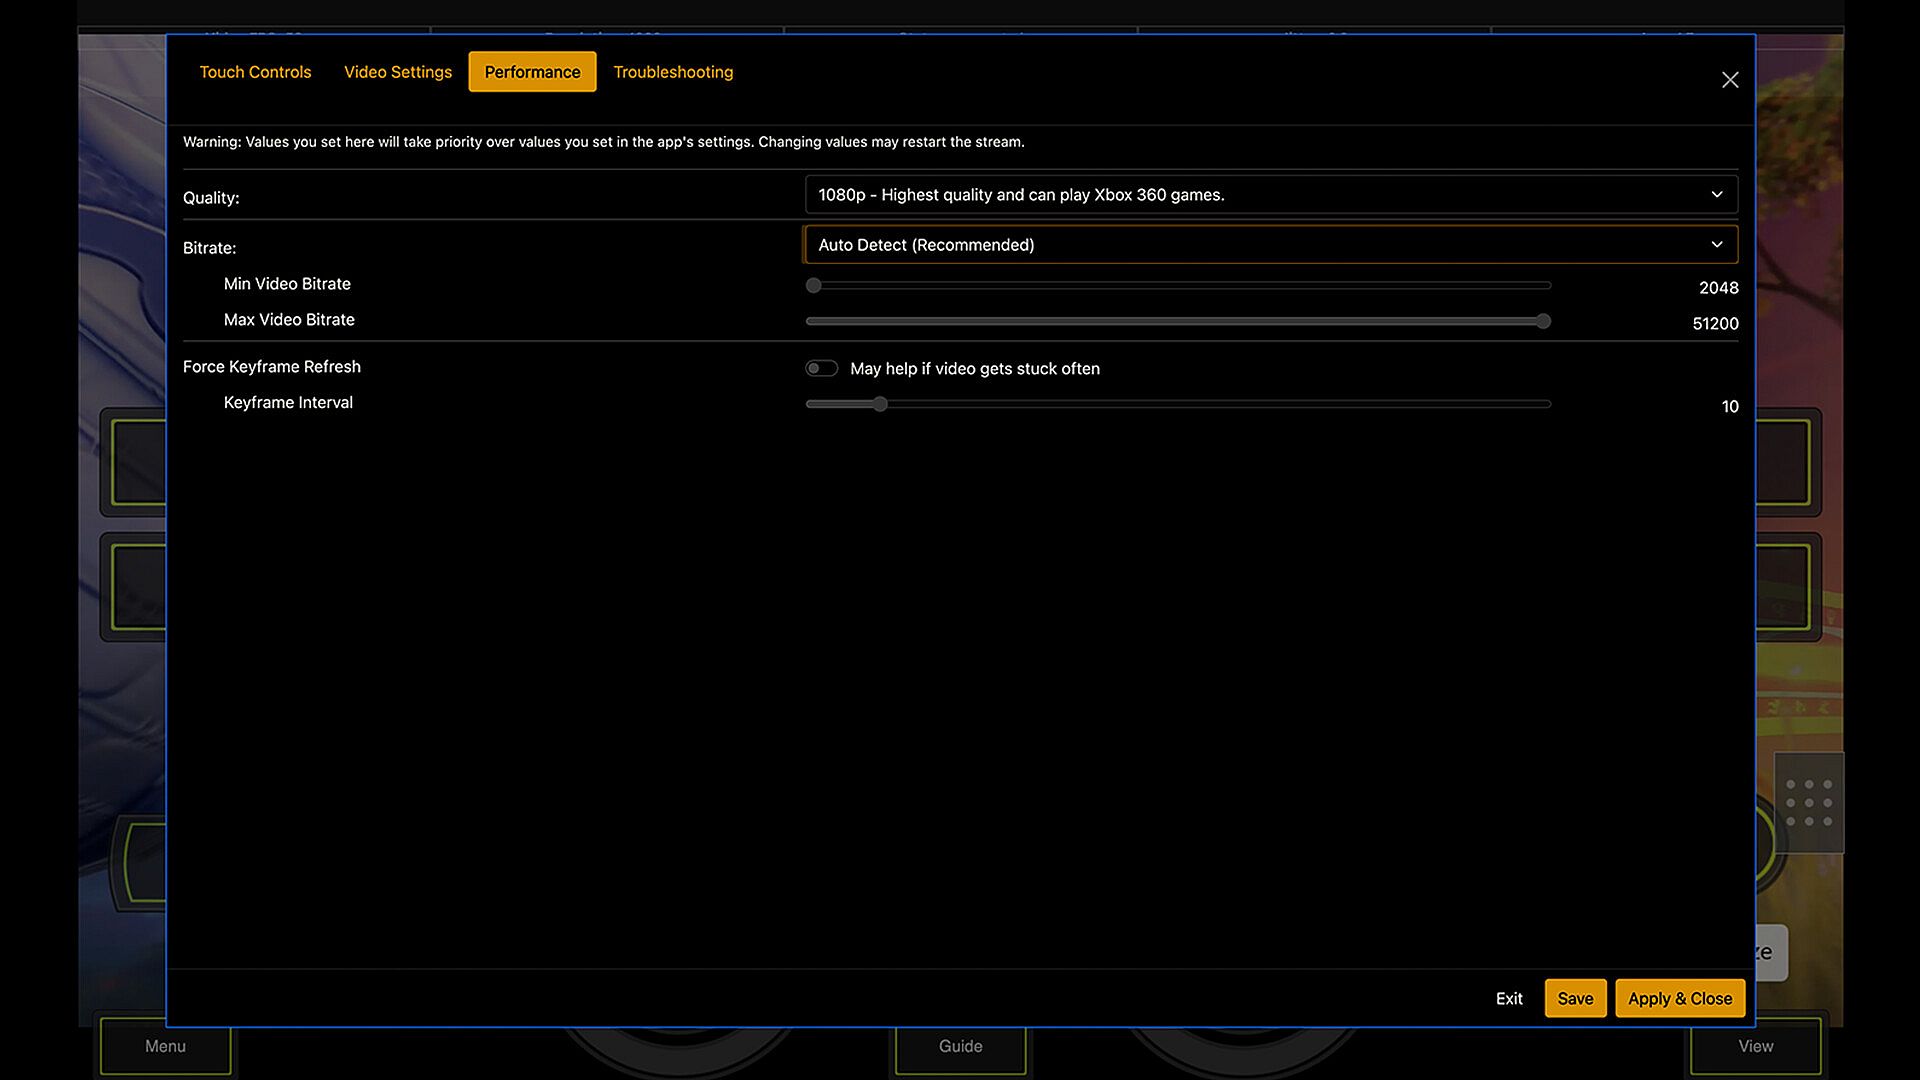Click the Guide controller button
This screenshot has height=1080, width=1920.
[x=960, y=1046]
